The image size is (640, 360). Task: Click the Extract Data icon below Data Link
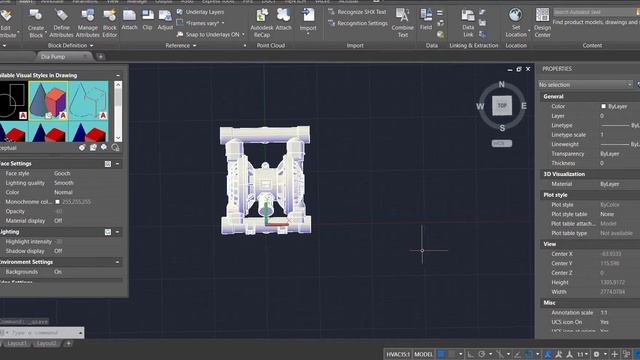[x=482, y=34]
